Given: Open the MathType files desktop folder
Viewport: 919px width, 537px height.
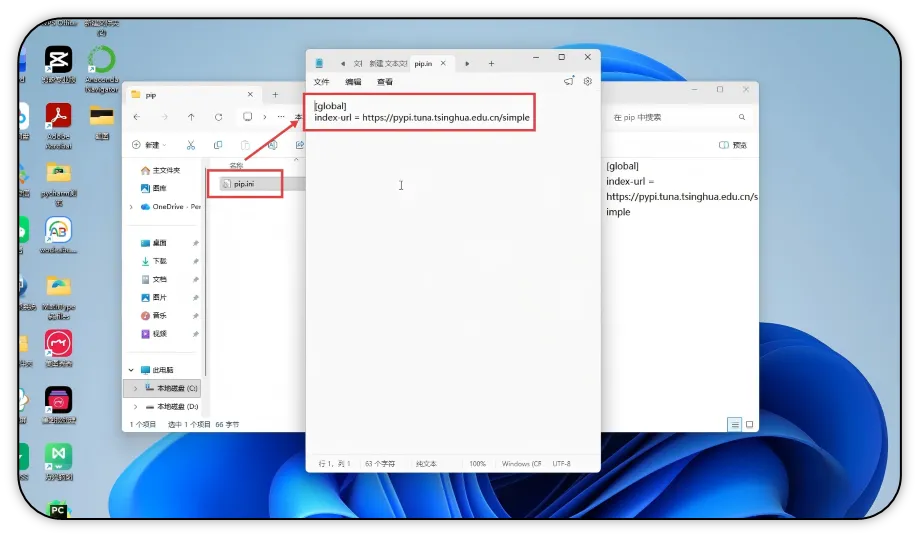Looking at the screenshot, I should click(59, 297).
